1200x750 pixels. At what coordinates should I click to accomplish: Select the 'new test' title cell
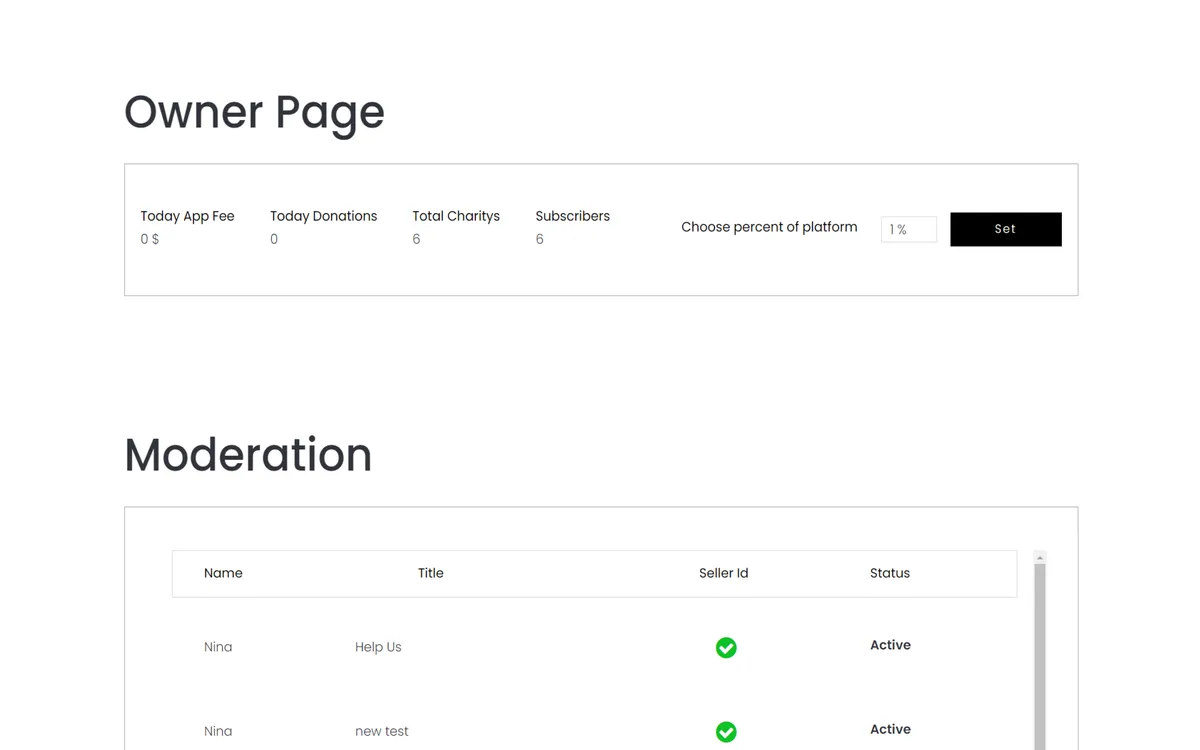(382, 731)
